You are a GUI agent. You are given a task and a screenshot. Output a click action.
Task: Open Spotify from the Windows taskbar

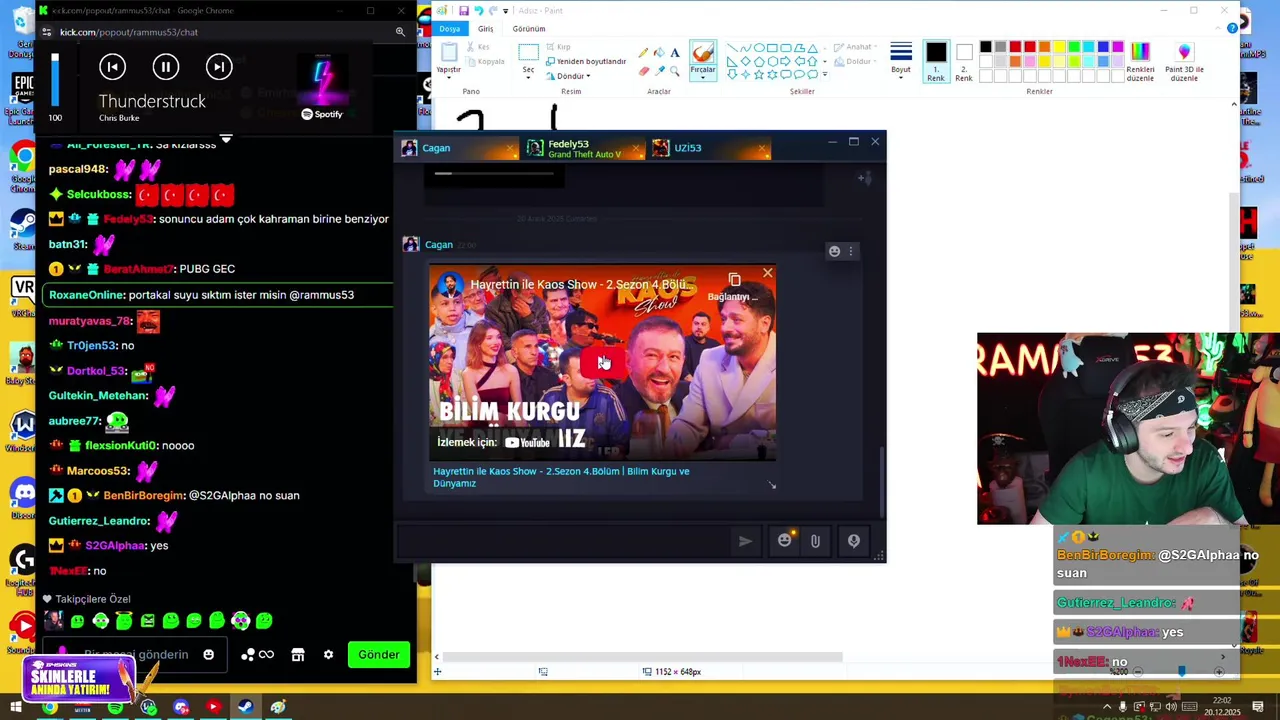115,707
